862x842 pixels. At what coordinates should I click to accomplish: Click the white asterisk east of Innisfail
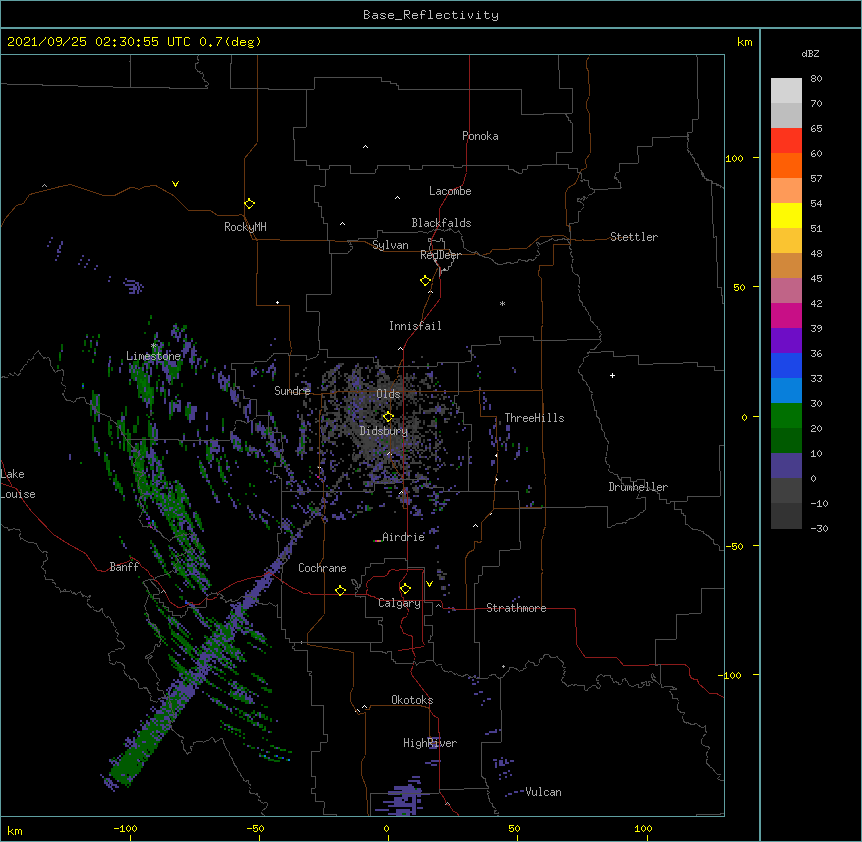(502, 303)
